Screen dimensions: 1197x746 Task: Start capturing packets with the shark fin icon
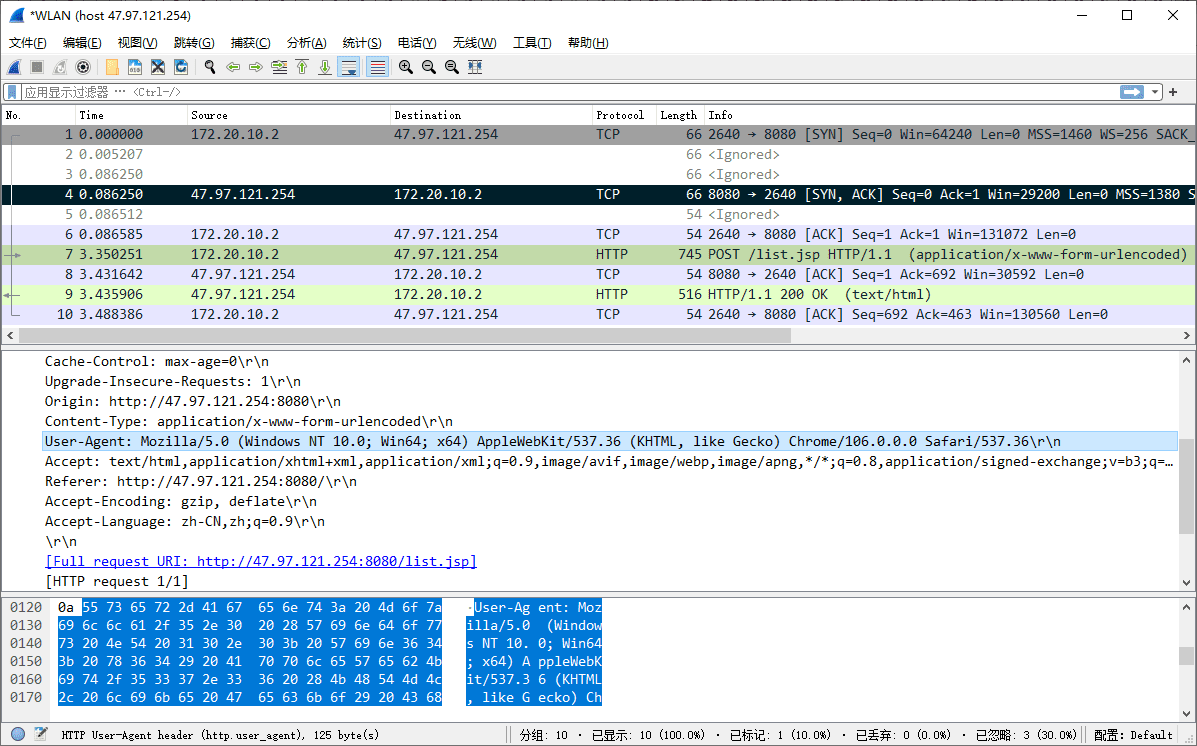14,67
